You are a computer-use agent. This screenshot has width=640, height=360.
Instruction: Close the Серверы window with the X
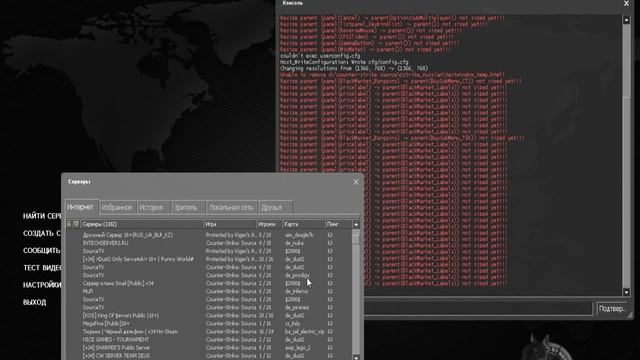356,182
